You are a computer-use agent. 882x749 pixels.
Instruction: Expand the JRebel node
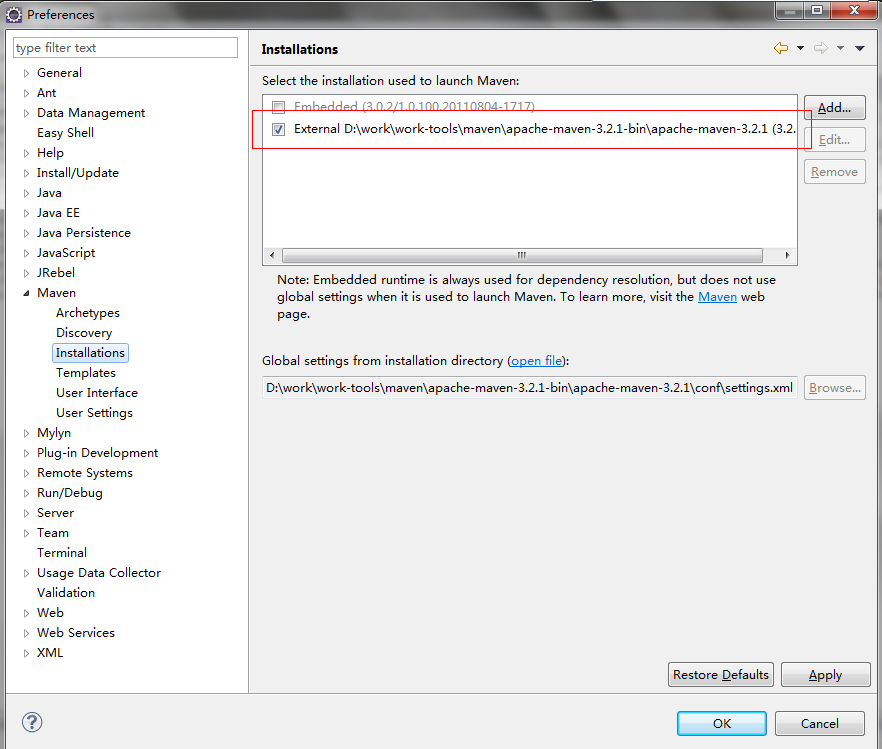tap(26, 273)
